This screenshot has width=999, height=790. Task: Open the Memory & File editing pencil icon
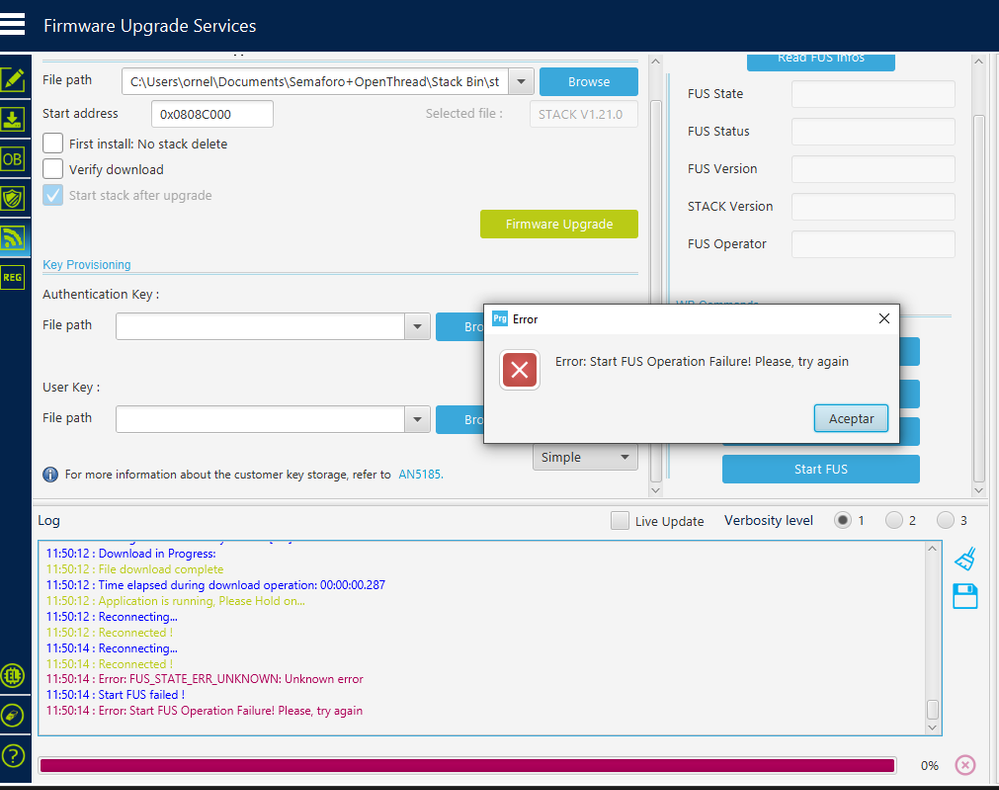(13, 80)
